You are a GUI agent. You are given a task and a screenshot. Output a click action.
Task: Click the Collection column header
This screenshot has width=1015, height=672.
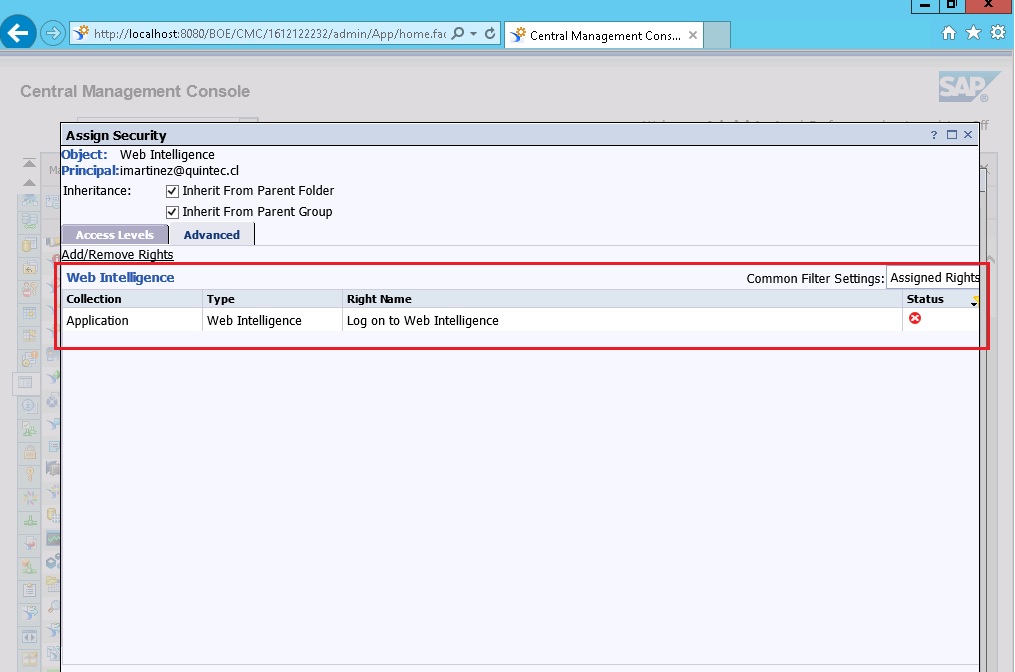pyautogui.click(x=132, y=299)
